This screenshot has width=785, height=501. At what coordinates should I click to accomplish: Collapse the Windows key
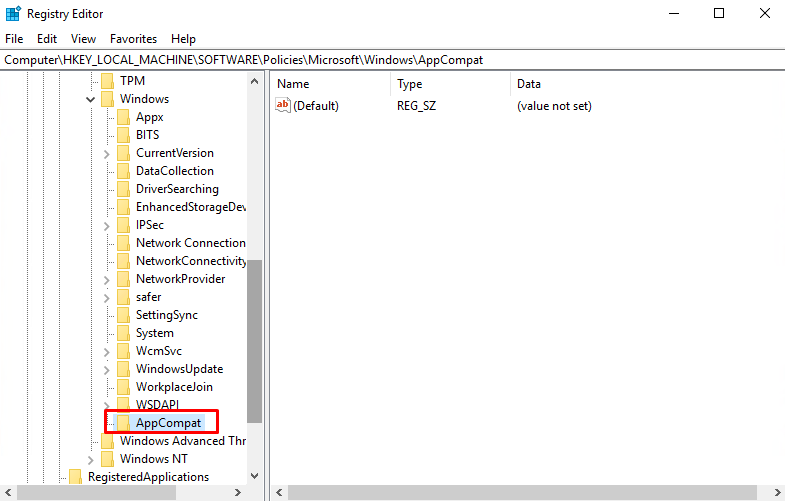point(91,100)
